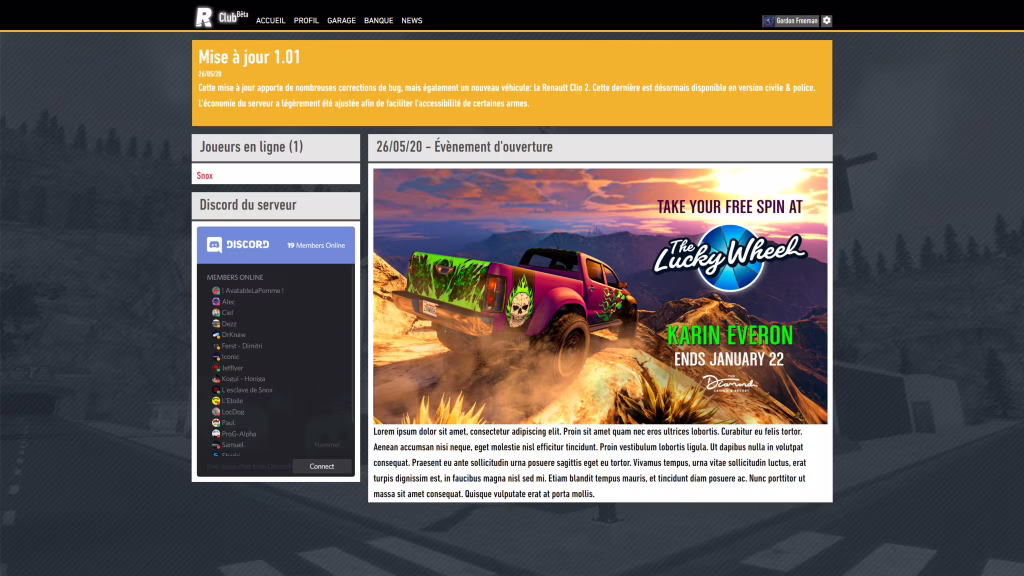Open the BANQUE section
1024x576 pixels.
[x=378, y=21]
